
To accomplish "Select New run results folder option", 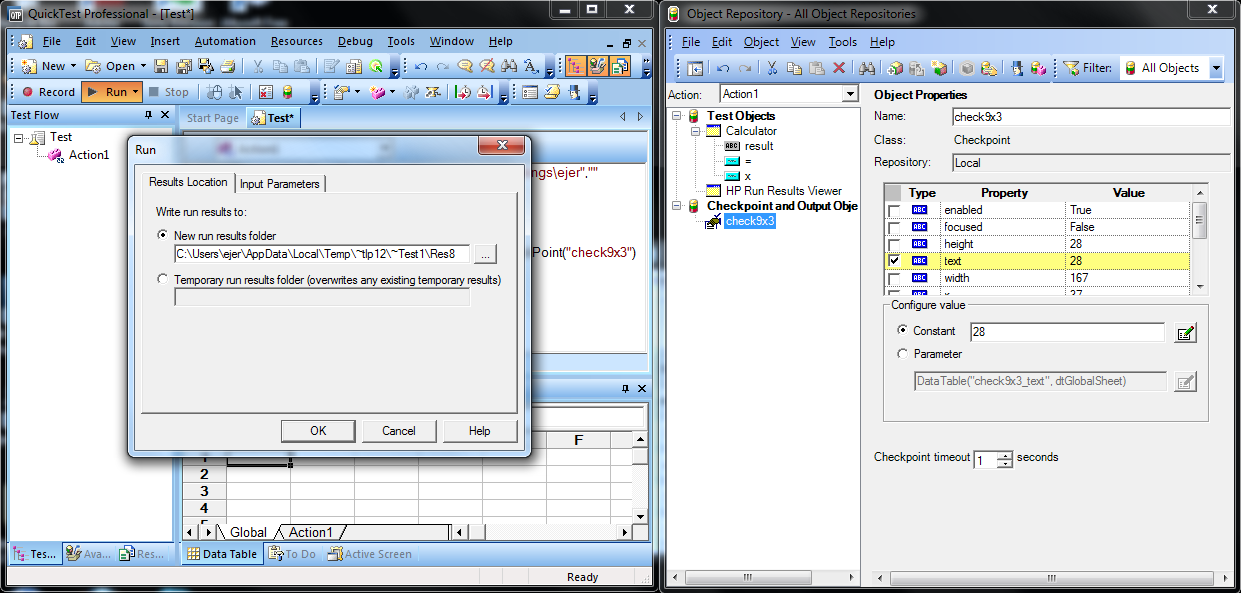I will (x=163, y=235).
